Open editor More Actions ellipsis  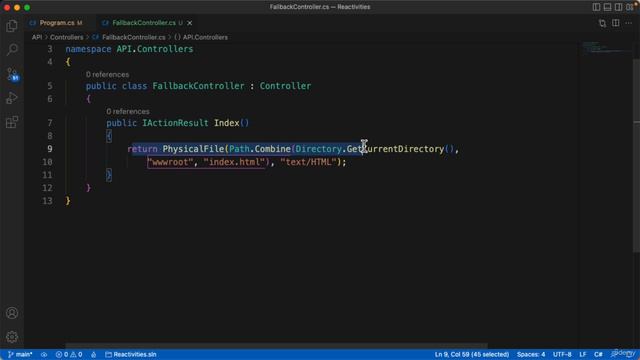pos(629,23)
